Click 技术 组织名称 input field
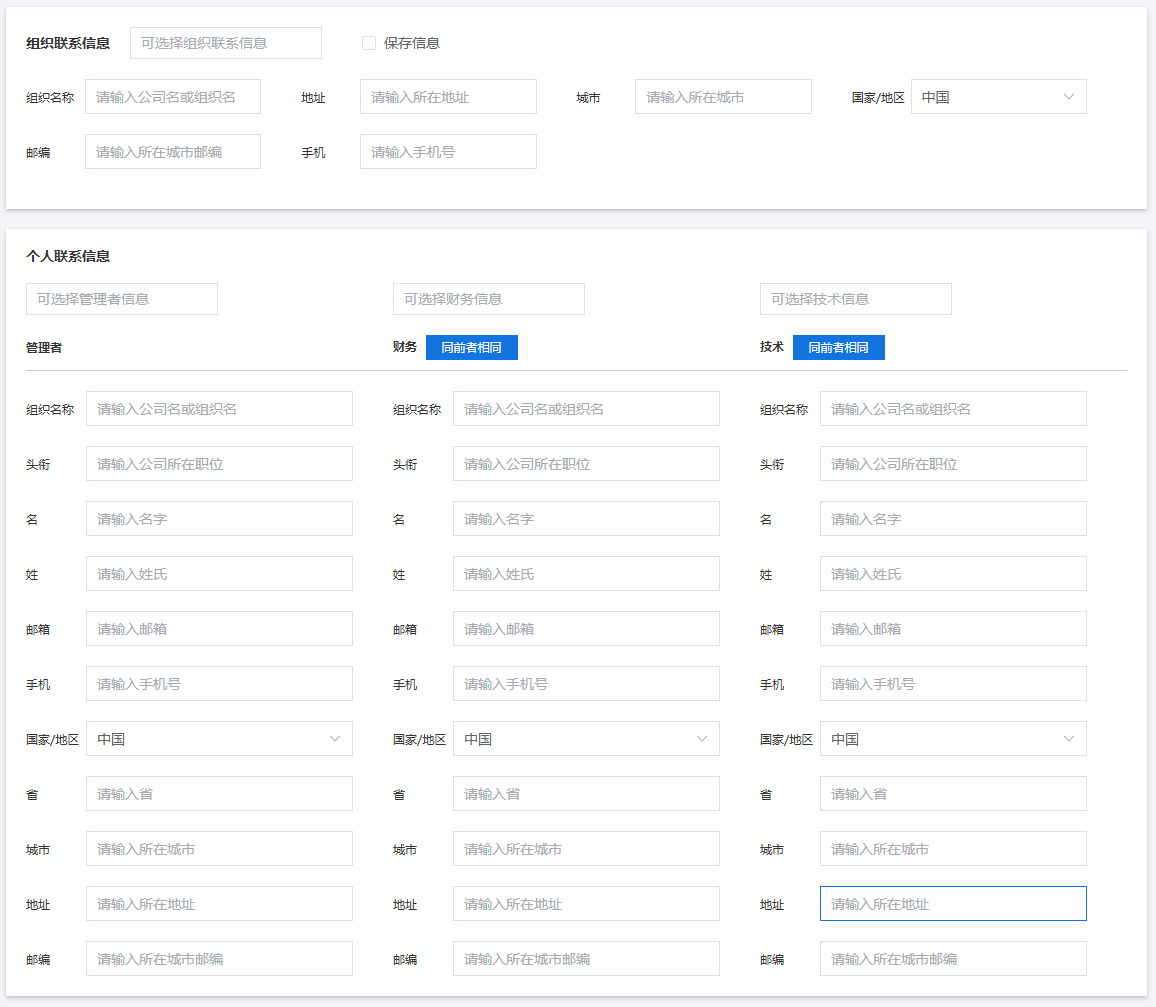The width and height of the screenshot is (1156, 1007). [953, 409]
